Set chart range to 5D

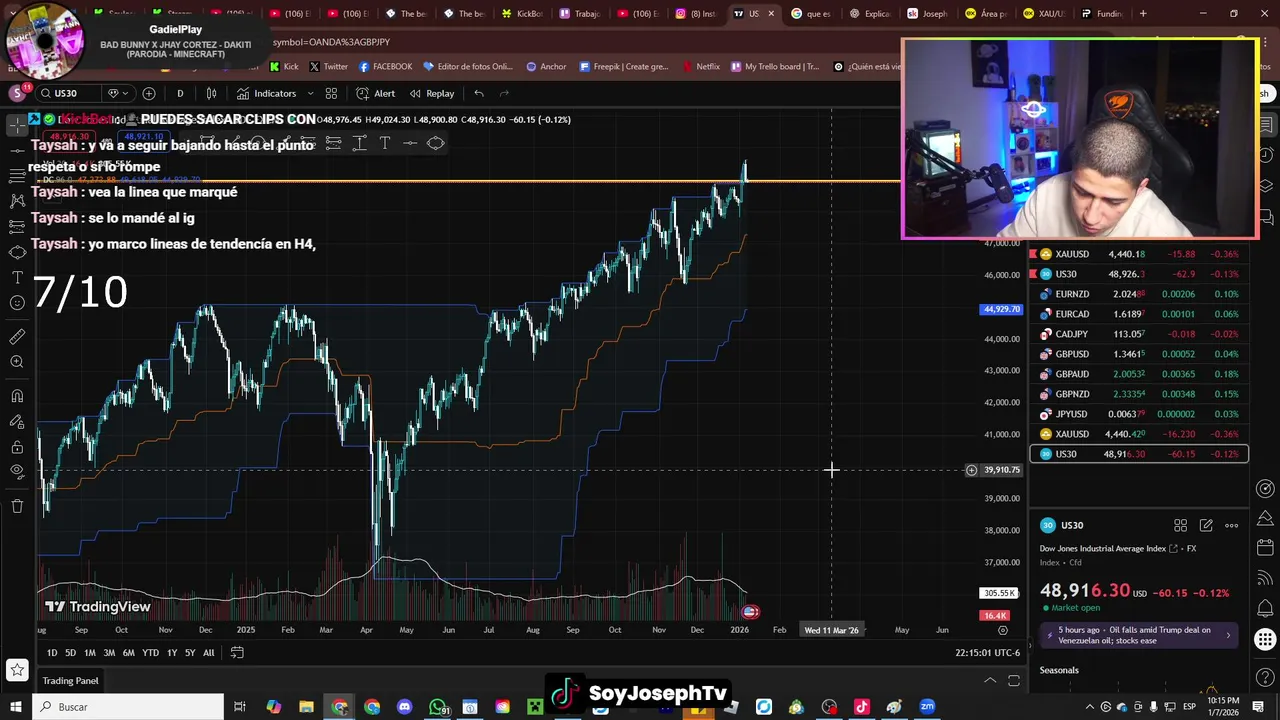70,653
